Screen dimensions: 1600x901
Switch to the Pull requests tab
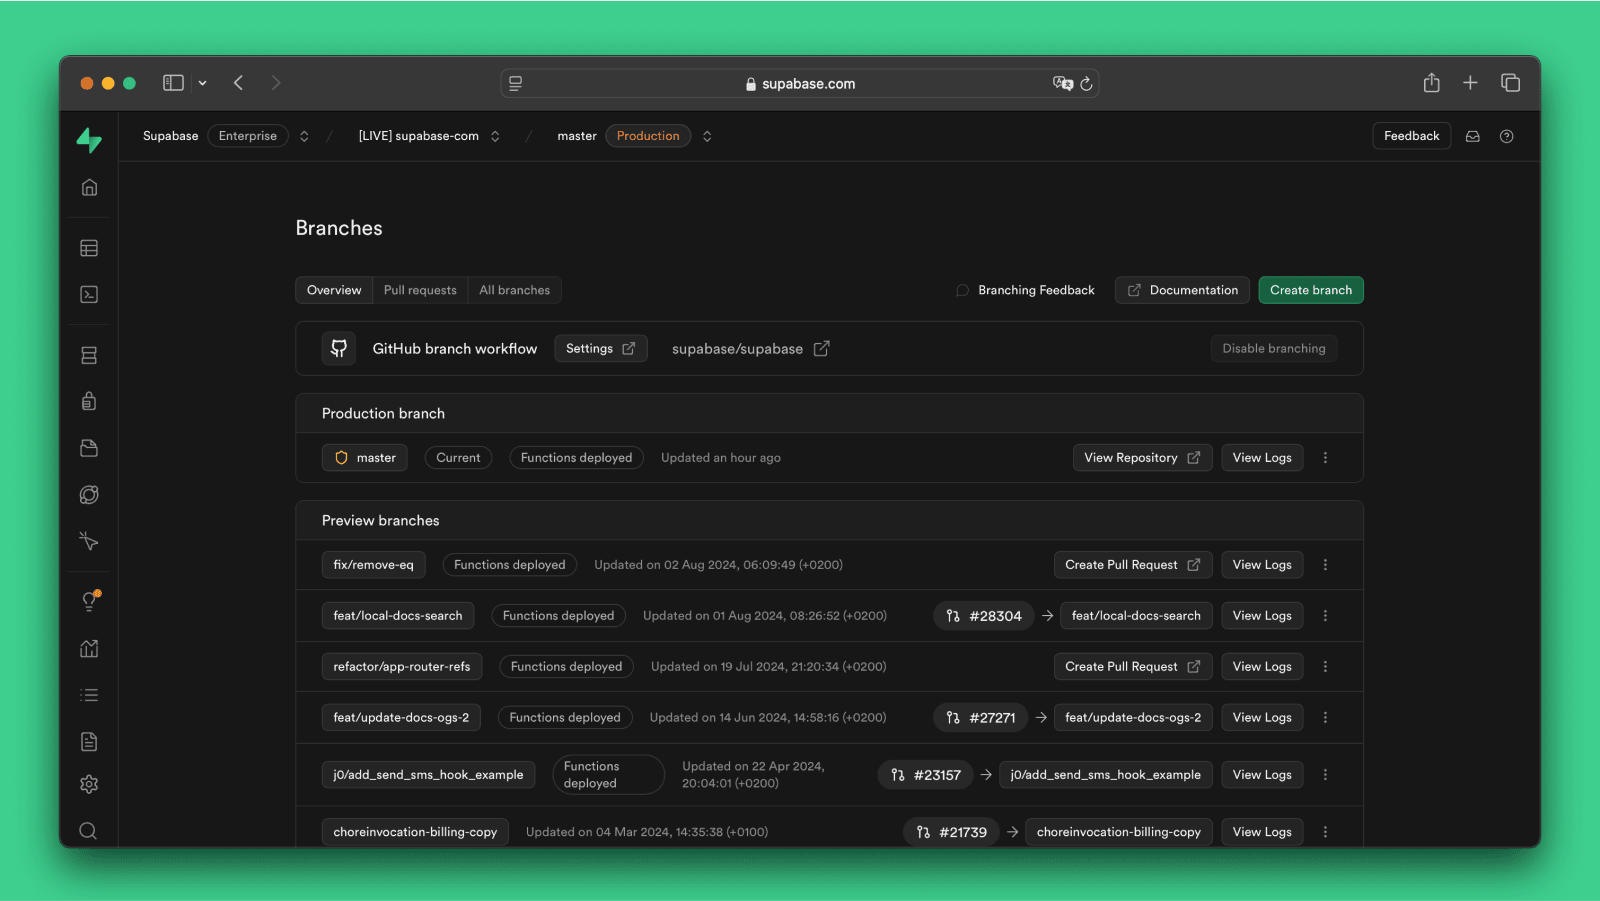click(420, 290)
